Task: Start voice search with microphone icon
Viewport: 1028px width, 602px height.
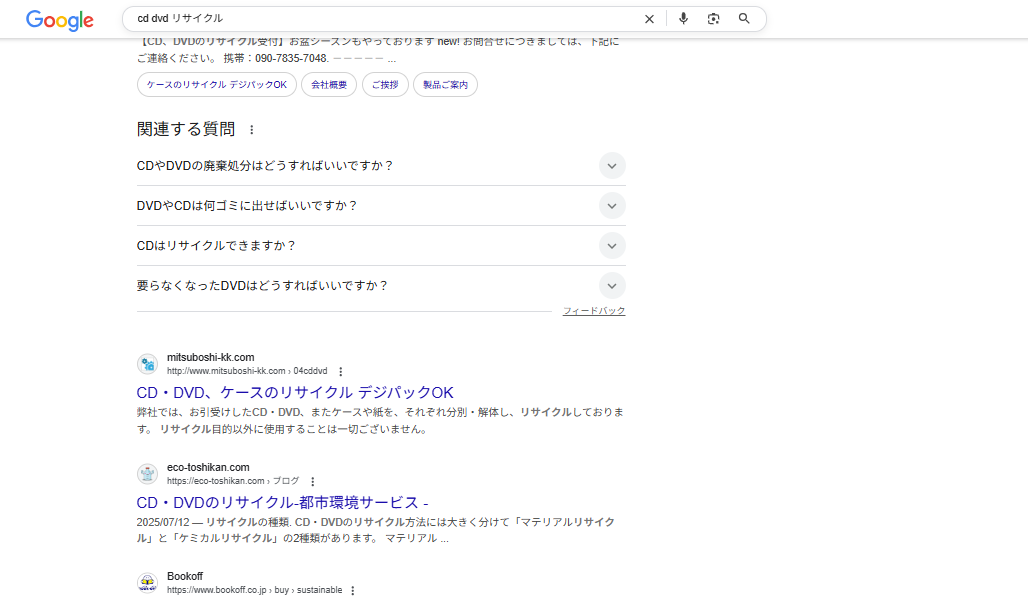Action: pyautogui.click(x=684, y=19)
